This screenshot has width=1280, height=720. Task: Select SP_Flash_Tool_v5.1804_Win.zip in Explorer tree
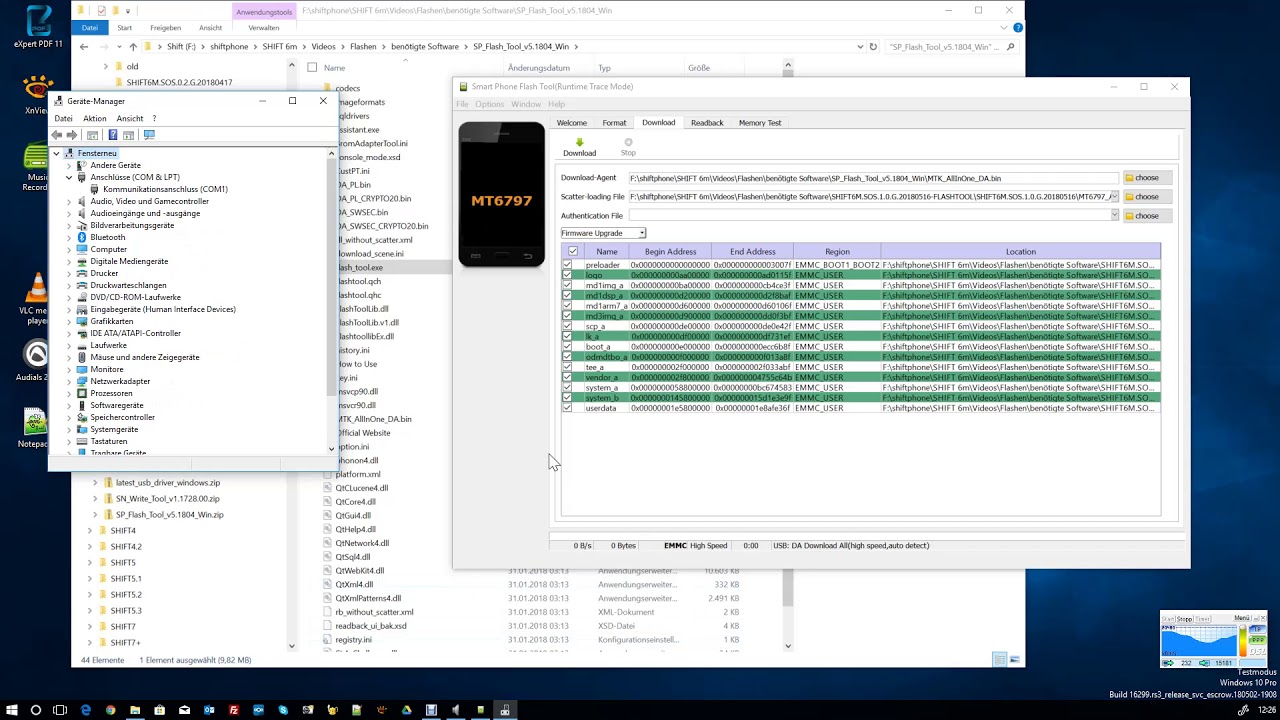pos(169,514)
